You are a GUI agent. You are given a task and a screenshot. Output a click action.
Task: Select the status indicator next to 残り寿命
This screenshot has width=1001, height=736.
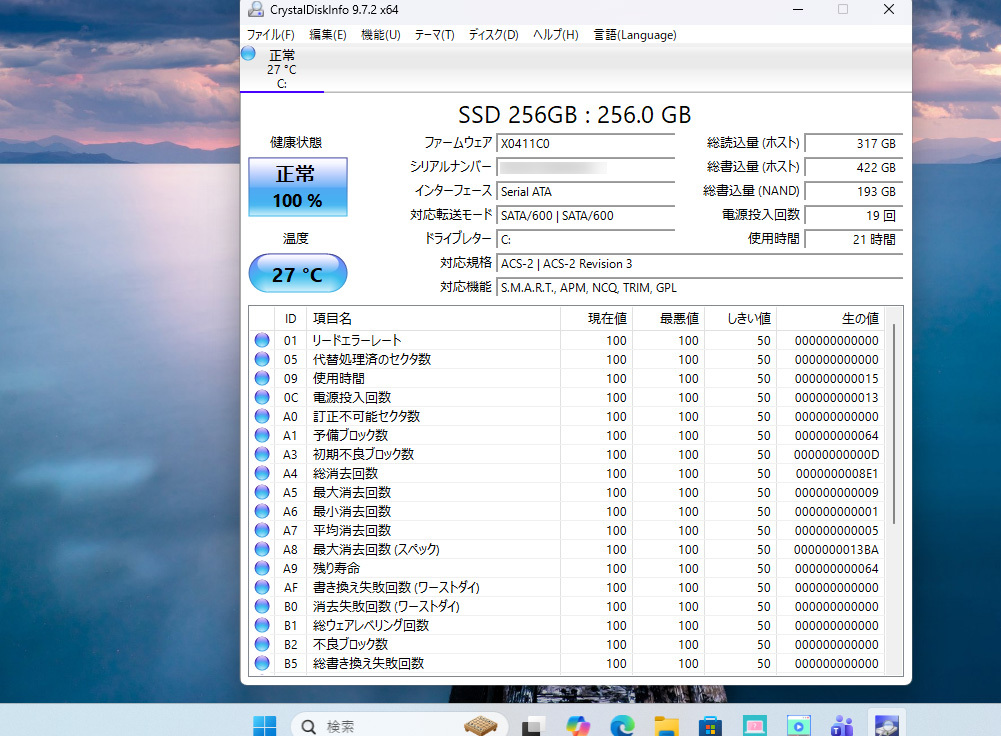[x=260, y=568]
